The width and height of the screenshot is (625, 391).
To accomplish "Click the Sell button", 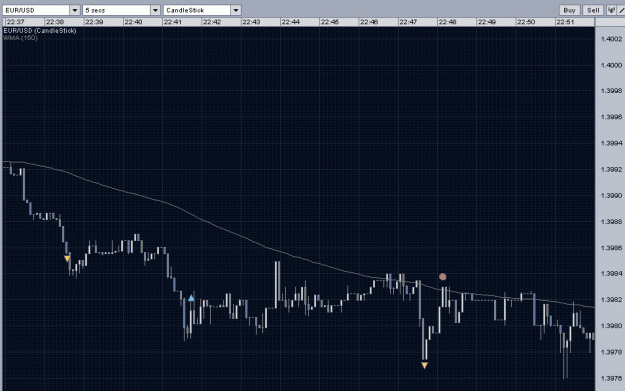I will (593, 10).
